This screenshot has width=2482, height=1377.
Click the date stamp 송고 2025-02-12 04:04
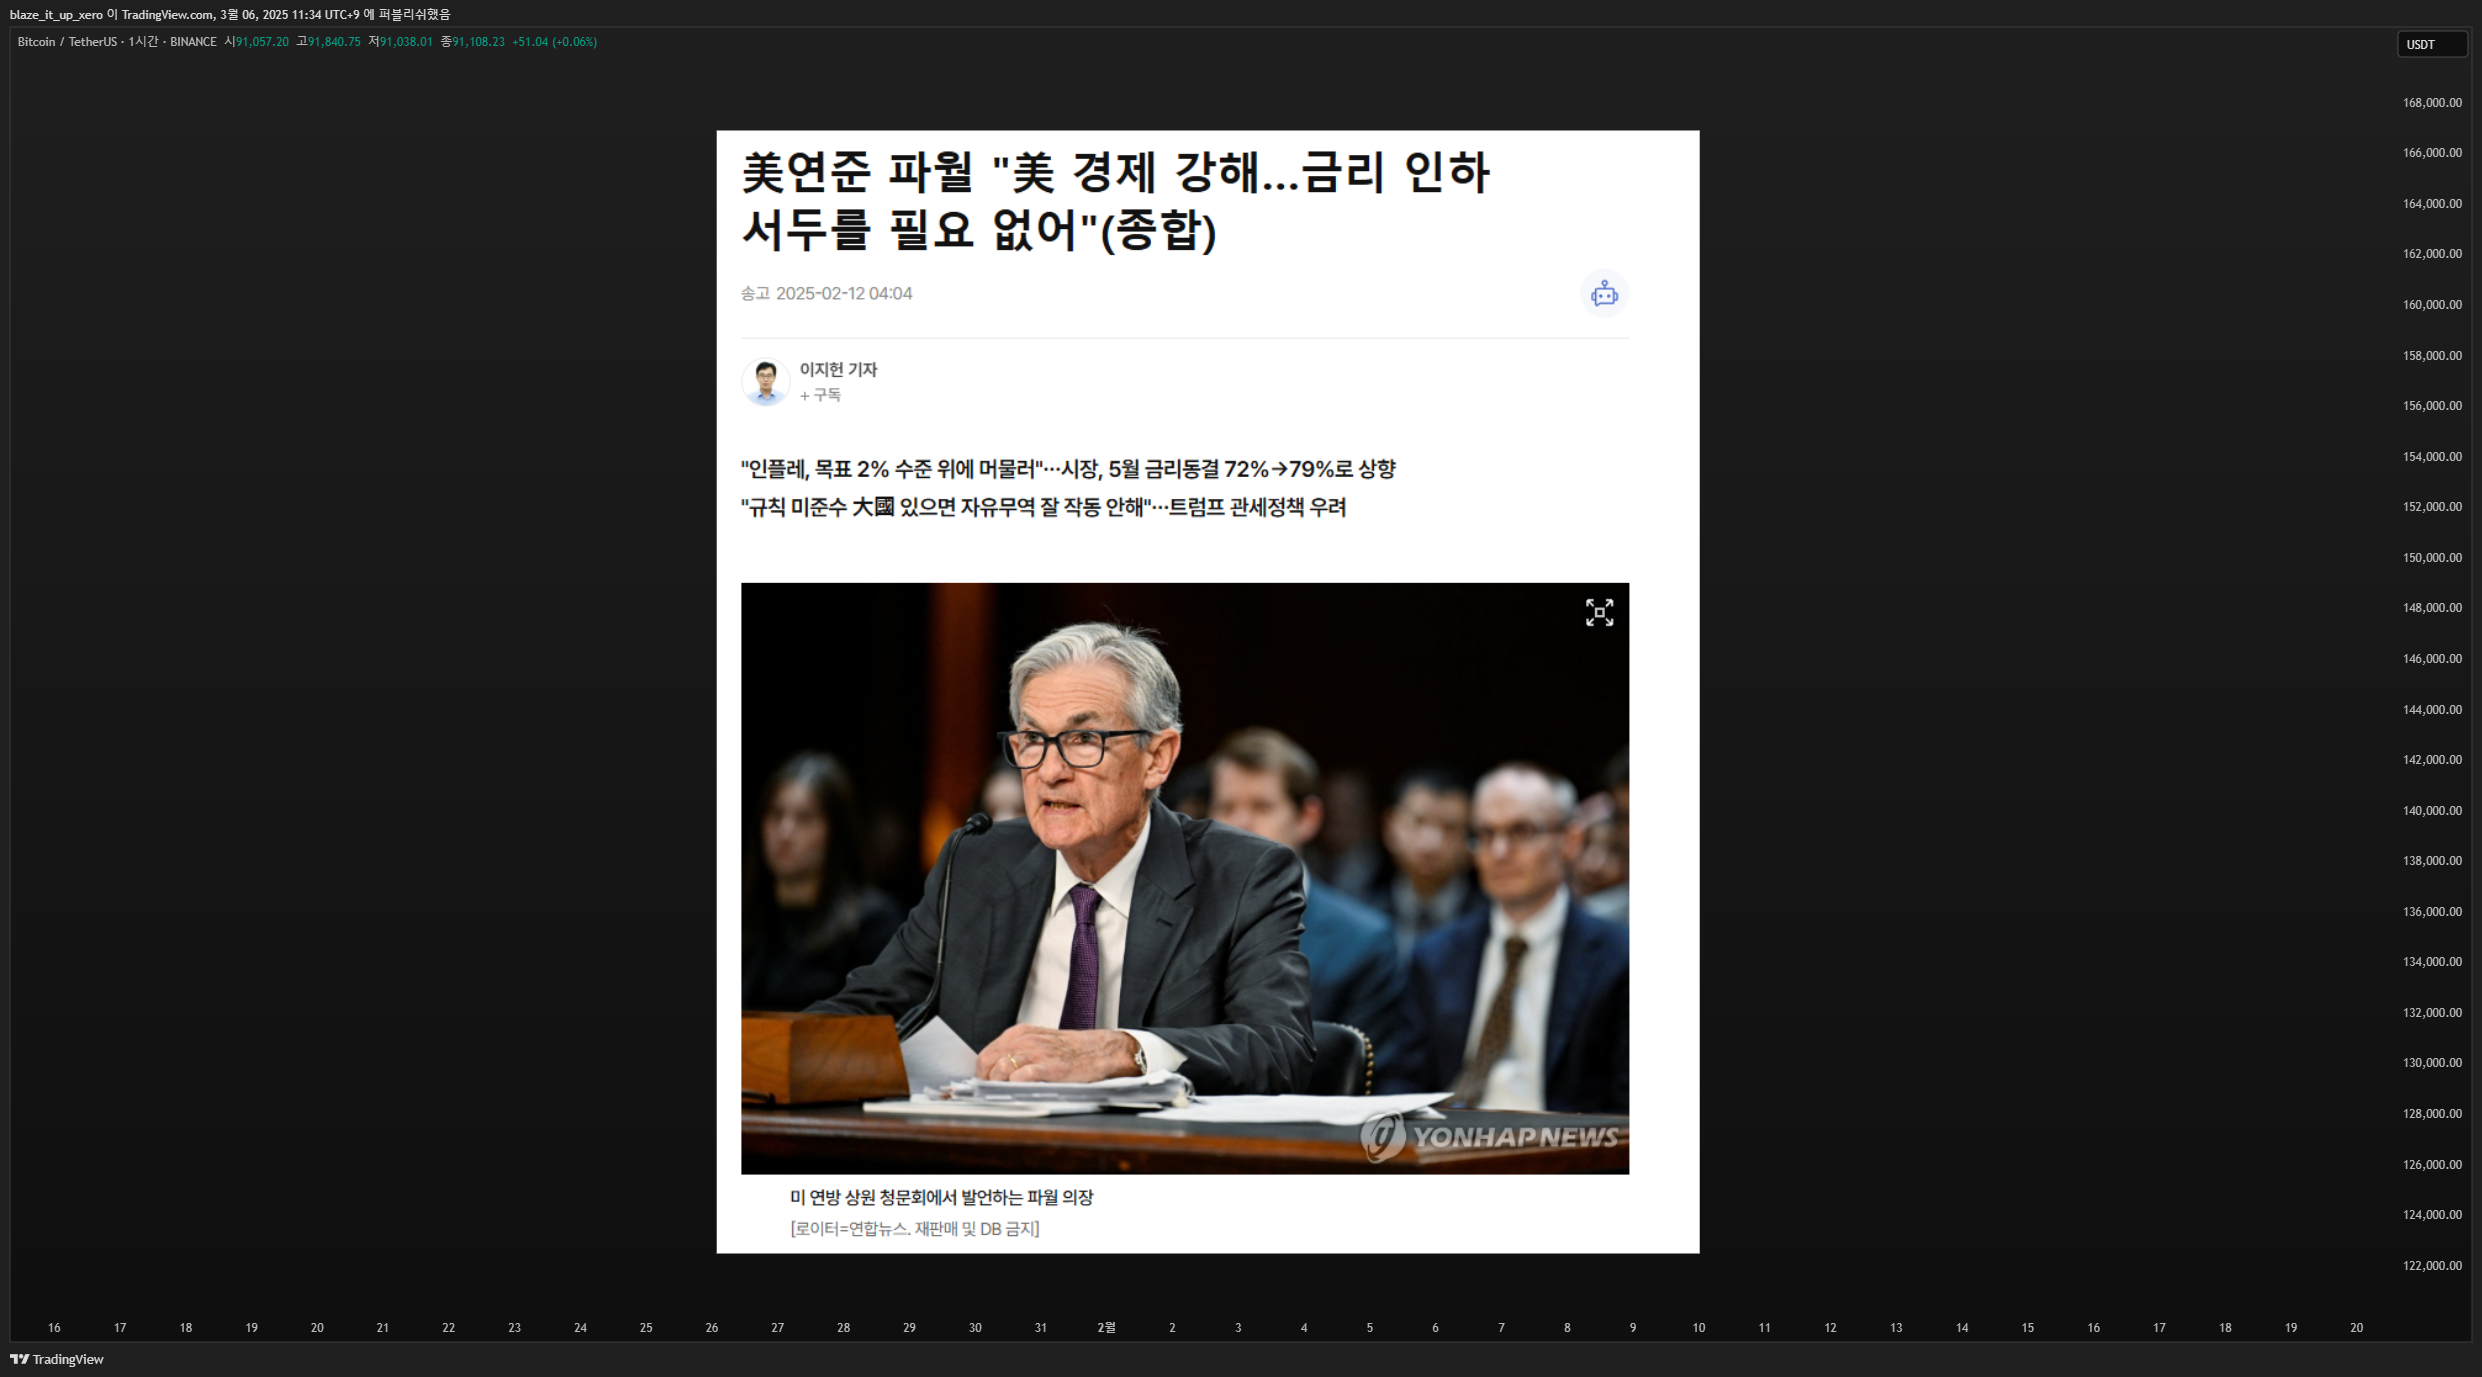826,293
